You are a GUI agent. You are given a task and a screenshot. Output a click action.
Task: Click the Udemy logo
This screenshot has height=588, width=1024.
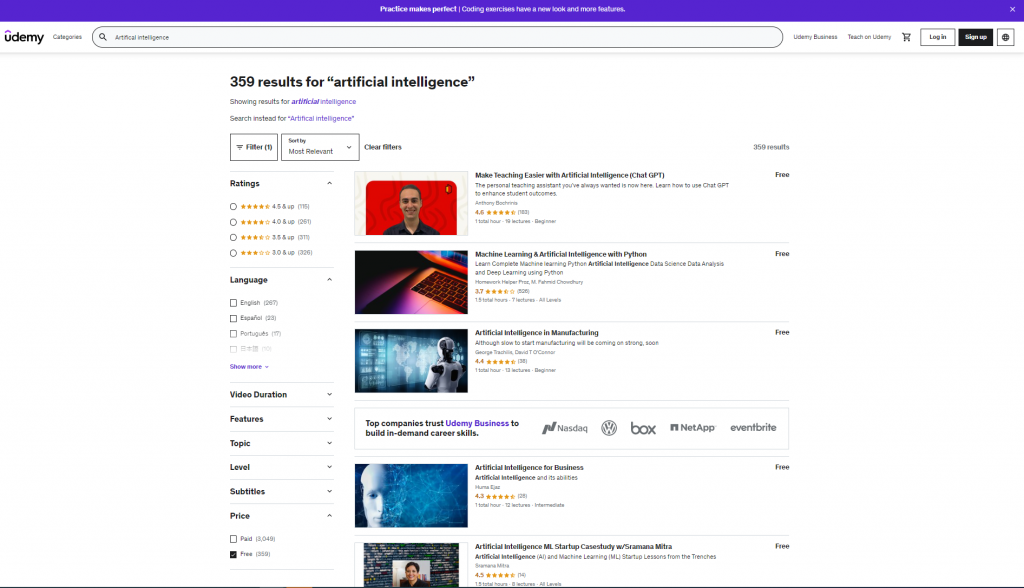(x=24, y=37)
